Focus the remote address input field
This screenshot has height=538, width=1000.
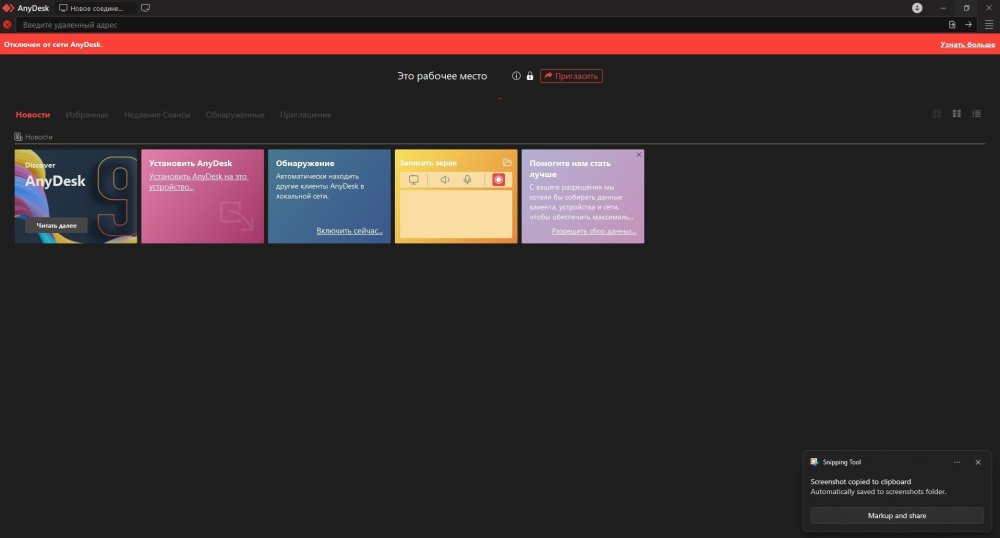pos(482,25)
